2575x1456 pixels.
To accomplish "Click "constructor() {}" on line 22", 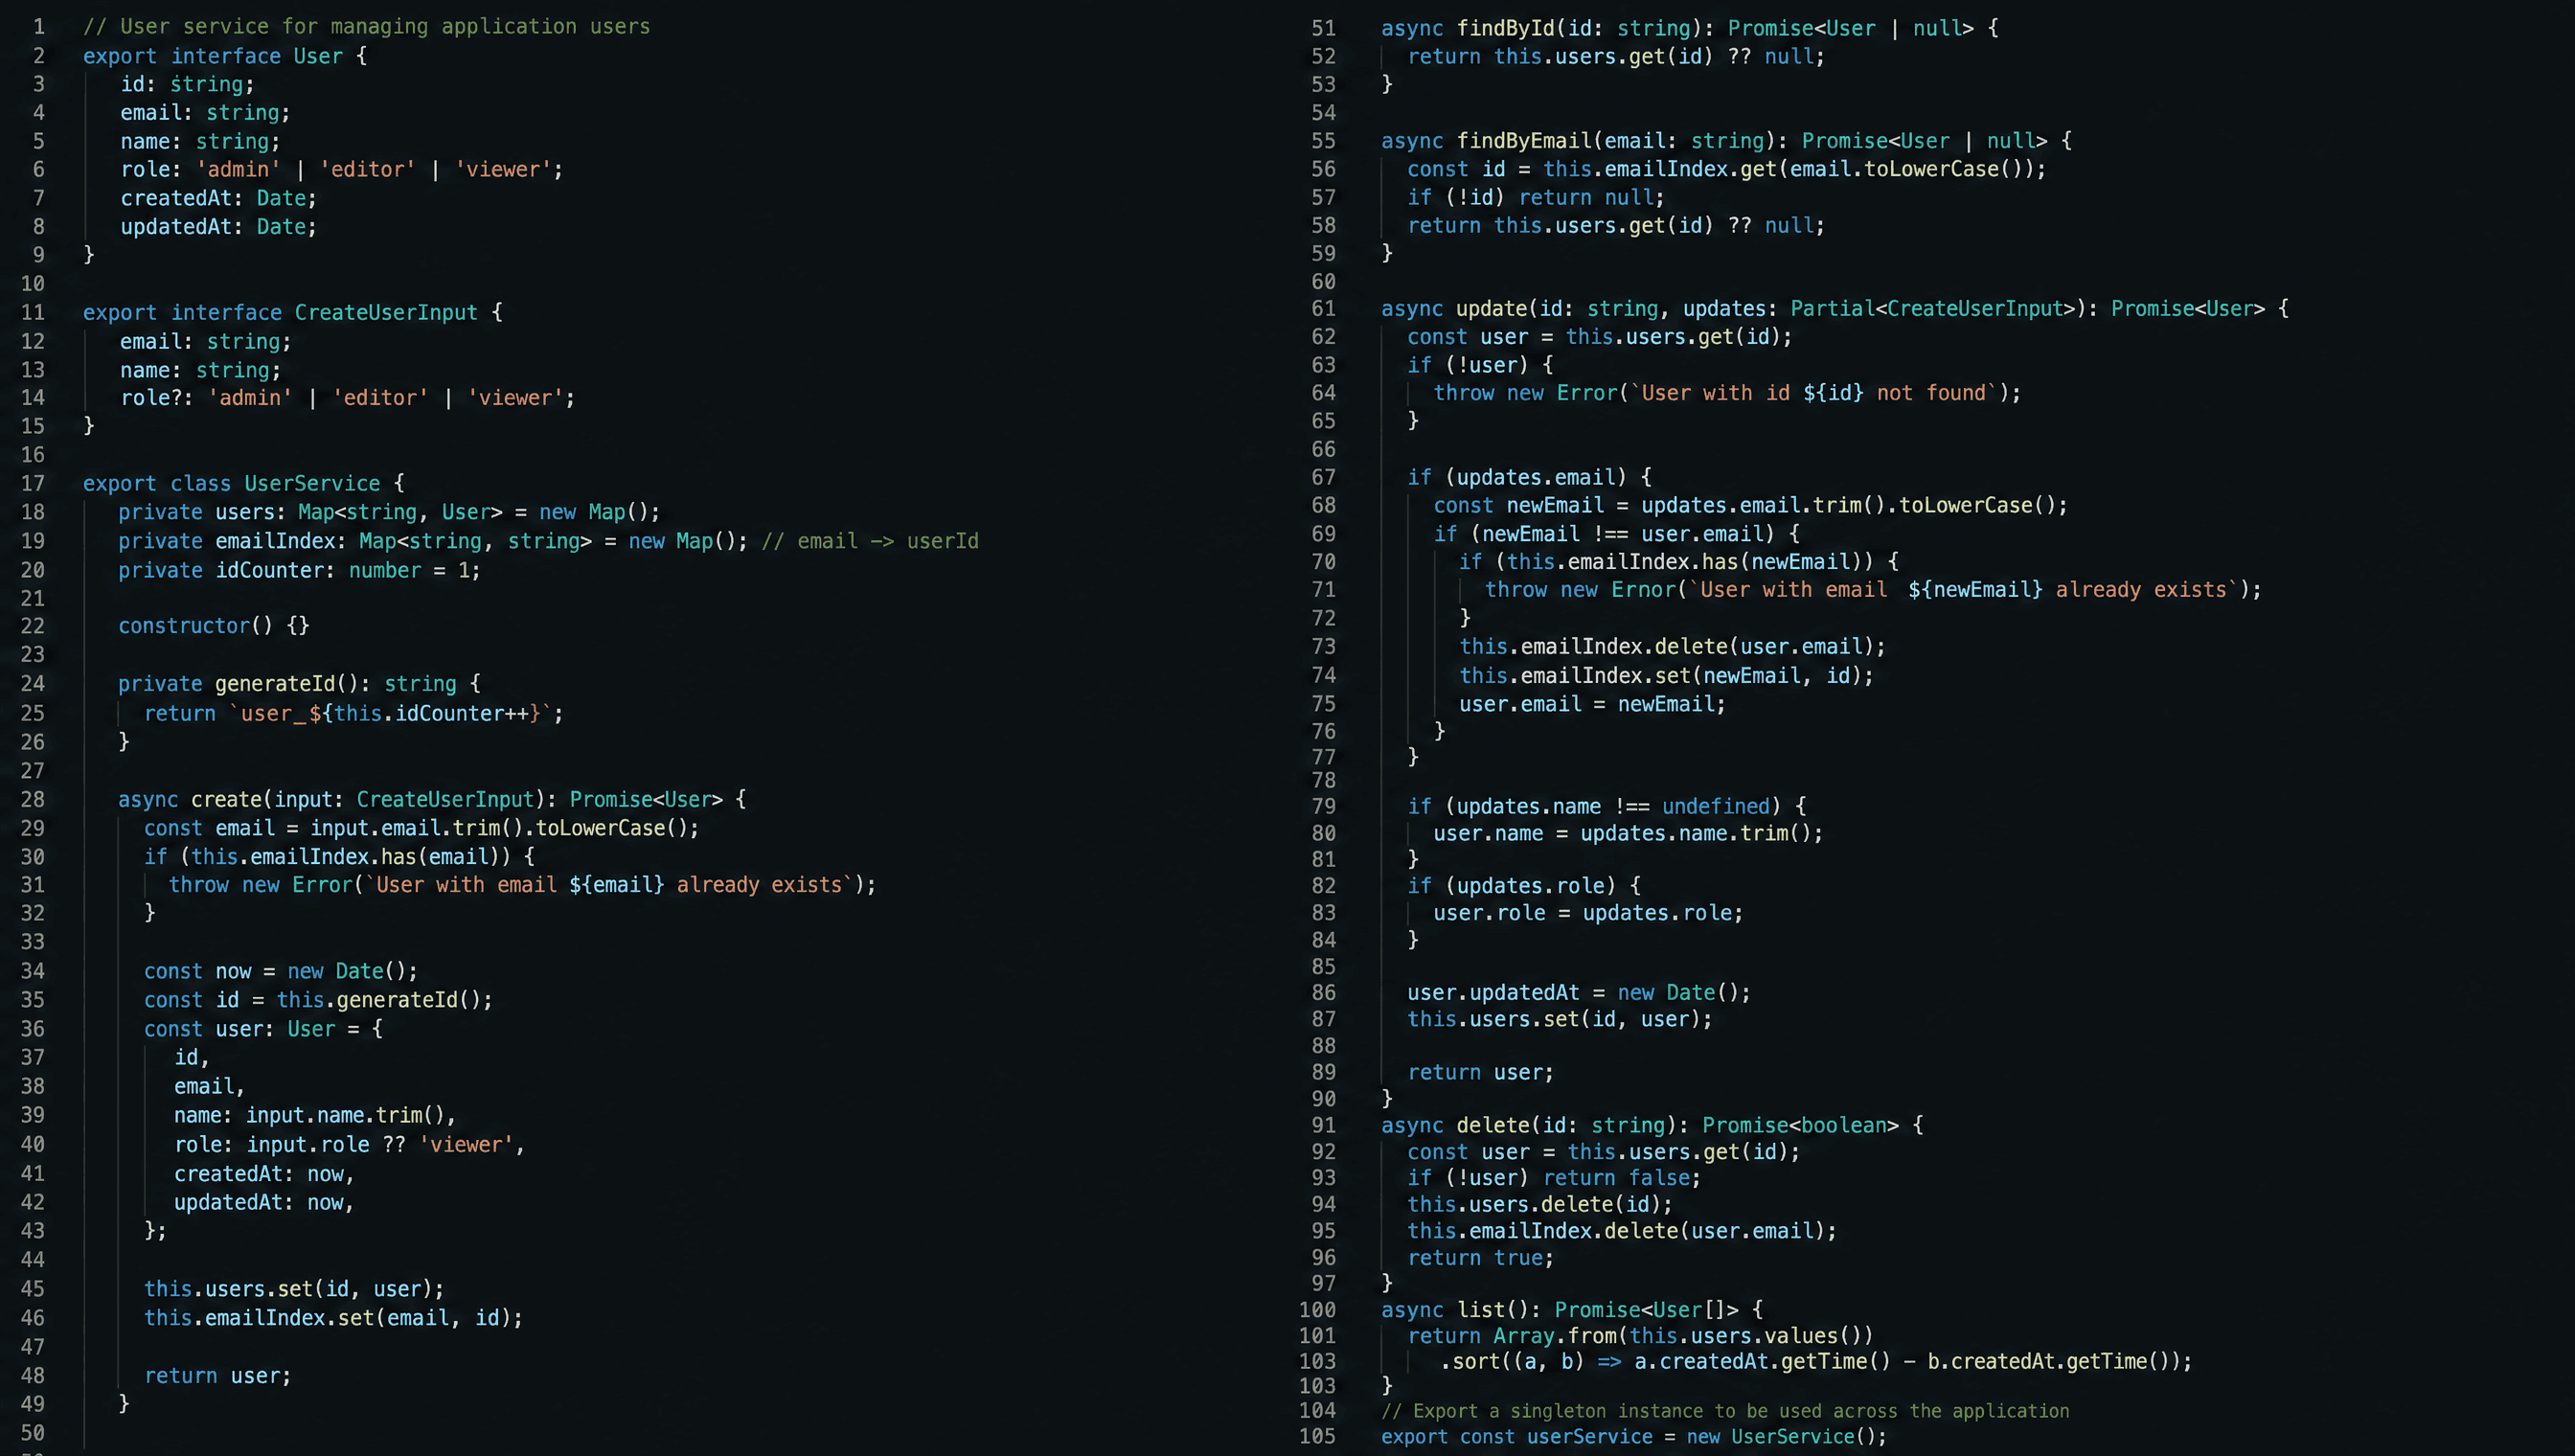I will point(214,626).
